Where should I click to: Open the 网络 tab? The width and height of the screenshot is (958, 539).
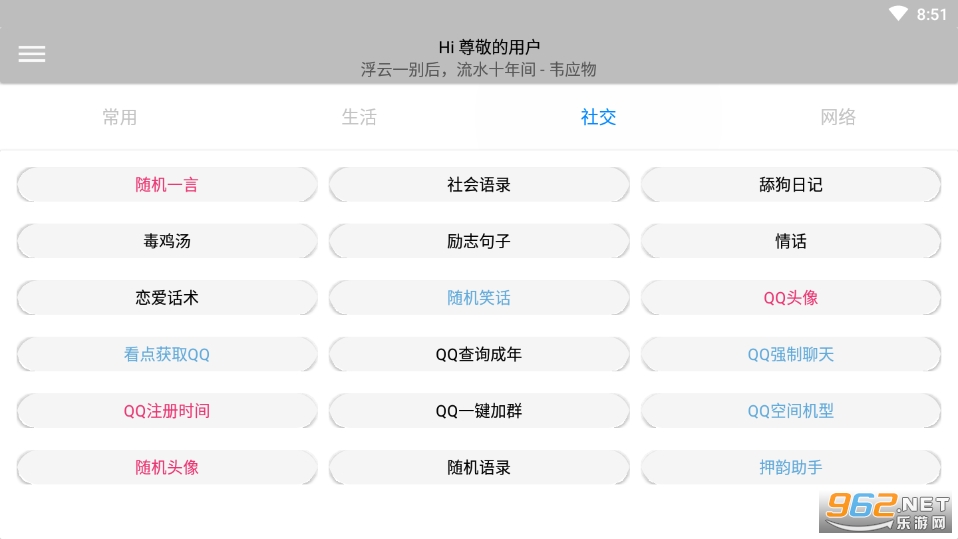[838, 117]
